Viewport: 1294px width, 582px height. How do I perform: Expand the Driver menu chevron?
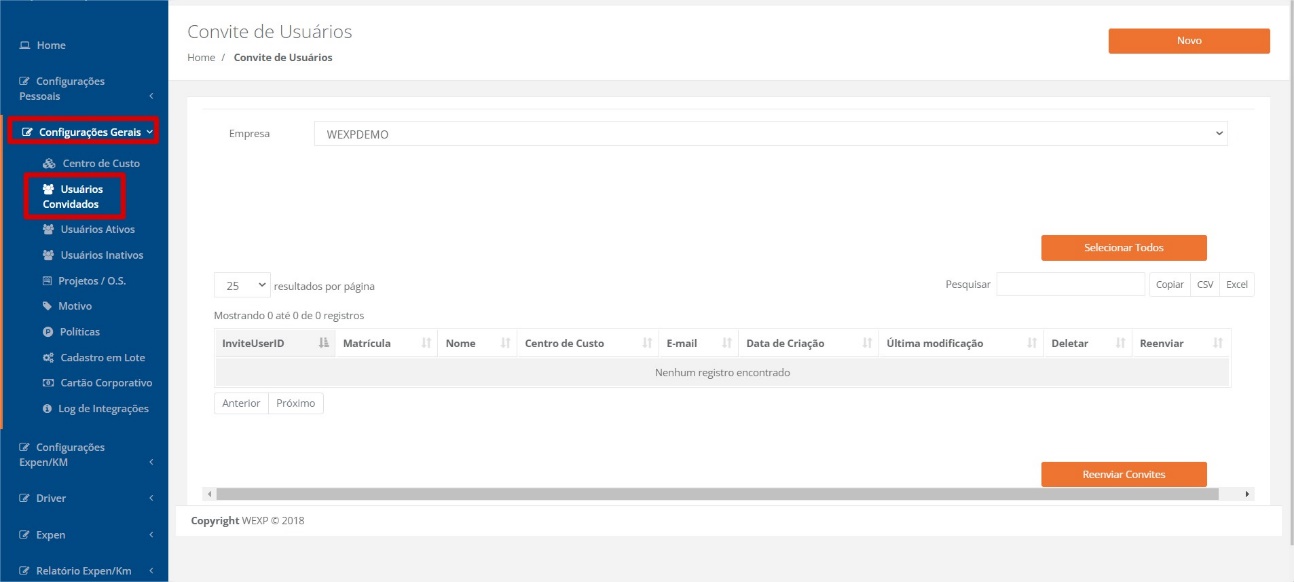click(151, 498)
